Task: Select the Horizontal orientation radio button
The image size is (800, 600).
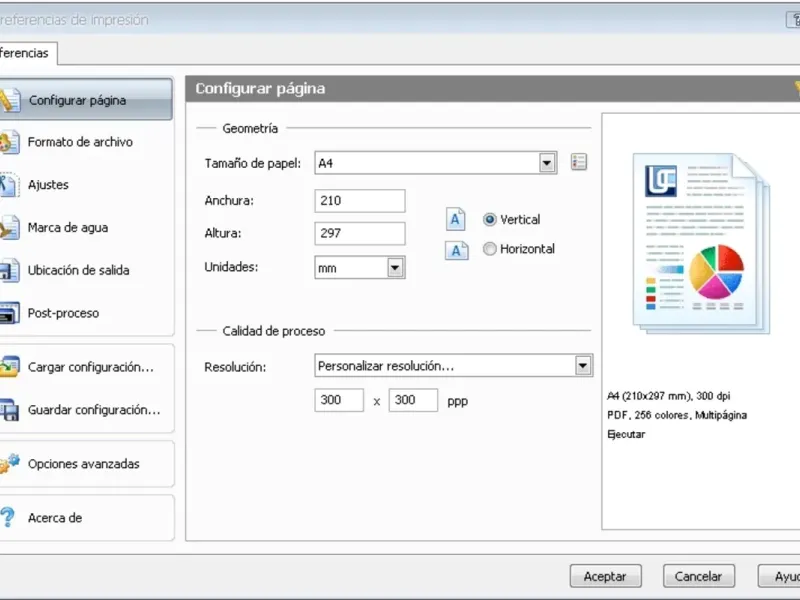Action: (x=489, y=249)
